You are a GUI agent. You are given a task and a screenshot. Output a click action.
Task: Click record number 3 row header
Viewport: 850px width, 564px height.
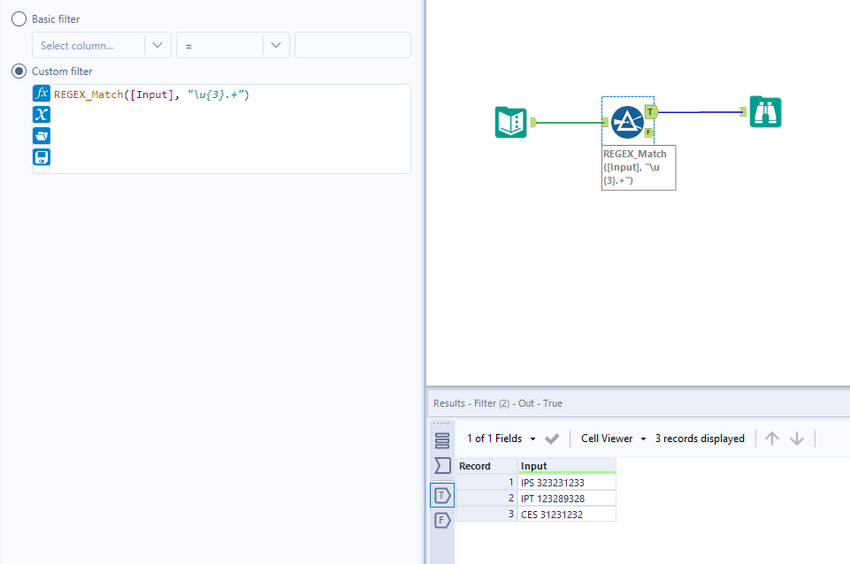tap(487, 514)
